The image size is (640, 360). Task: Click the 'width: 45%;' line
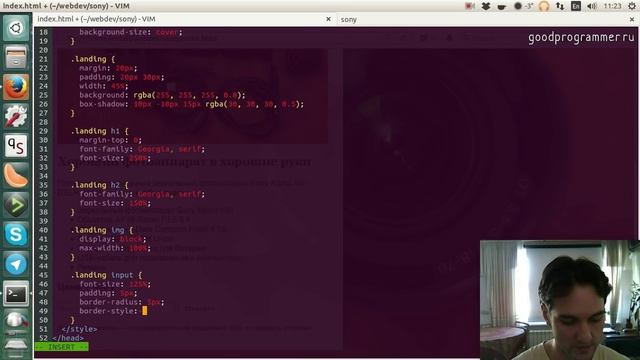point(104,86)
